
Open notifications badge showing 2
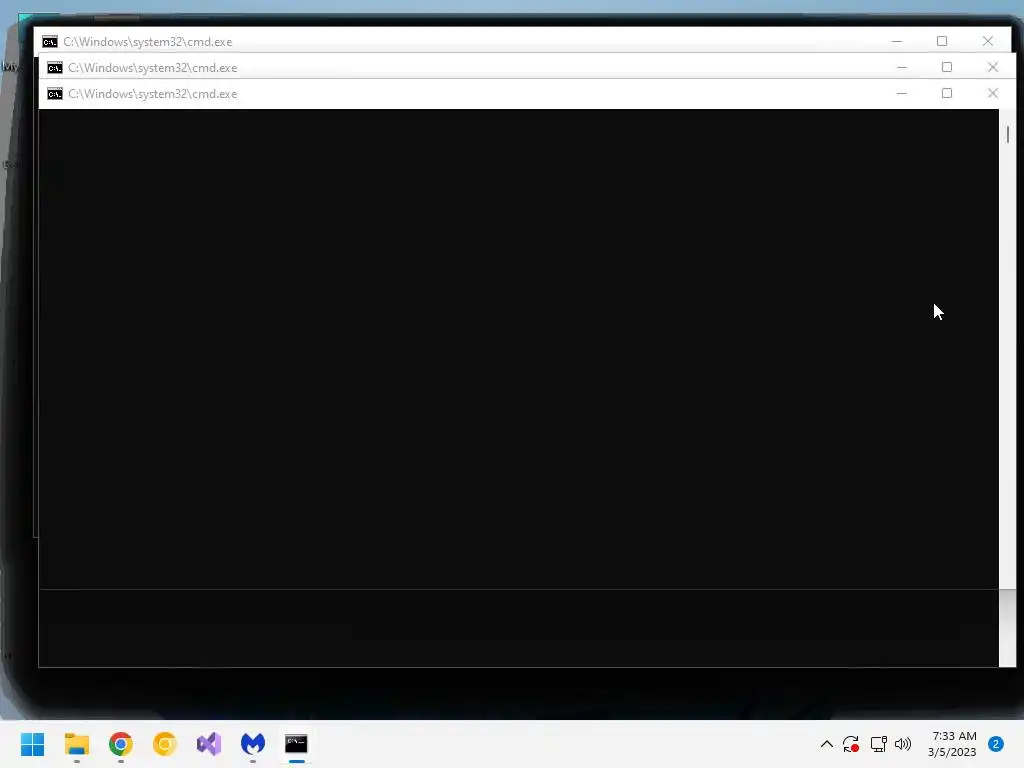click(996, 744)
